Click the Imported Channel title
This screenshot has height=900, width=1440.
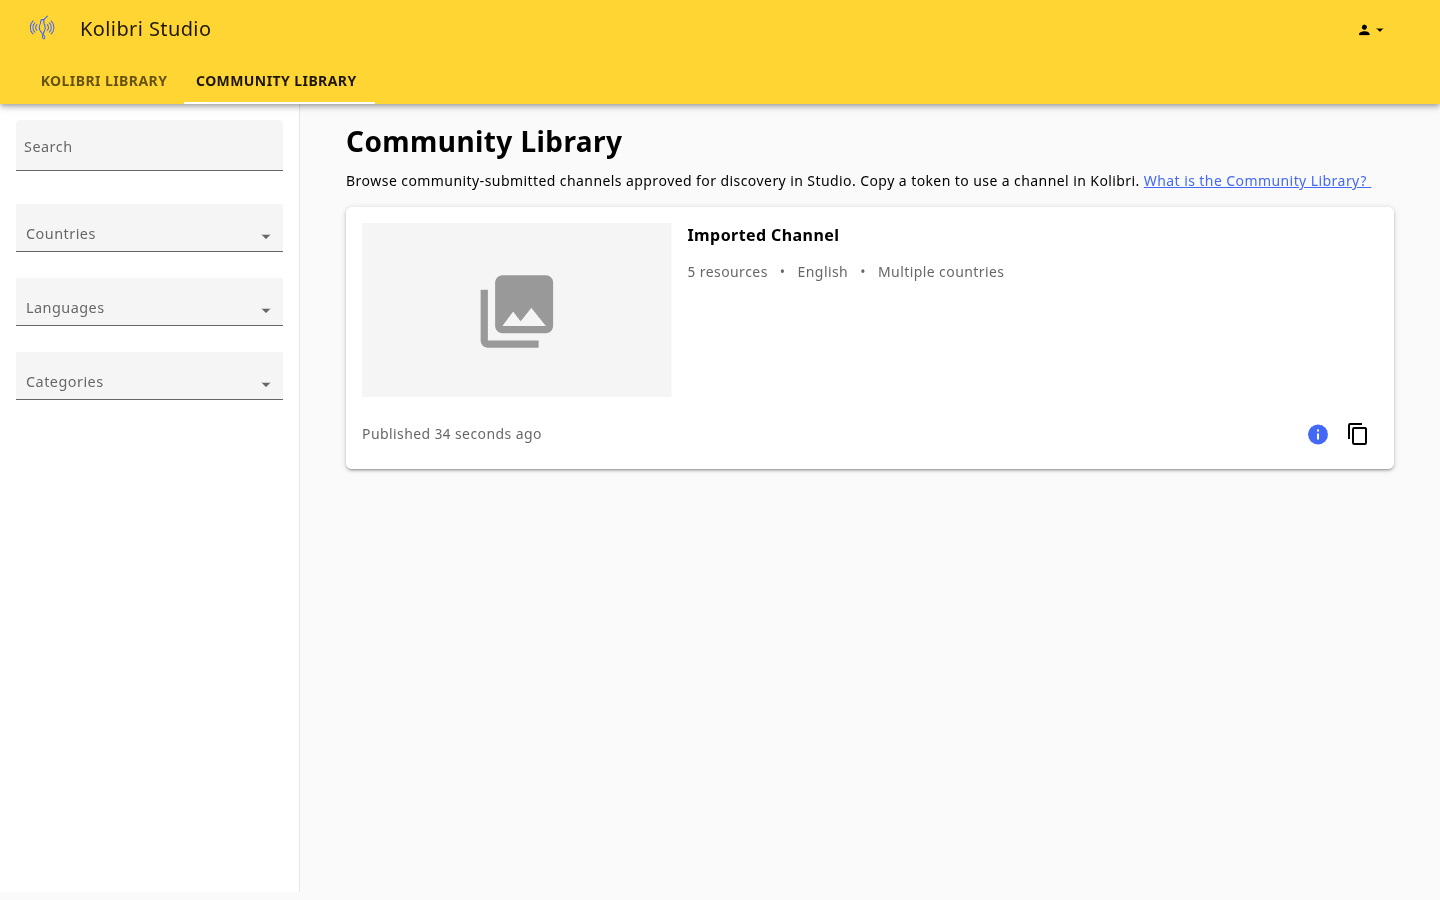pos(763,235)
